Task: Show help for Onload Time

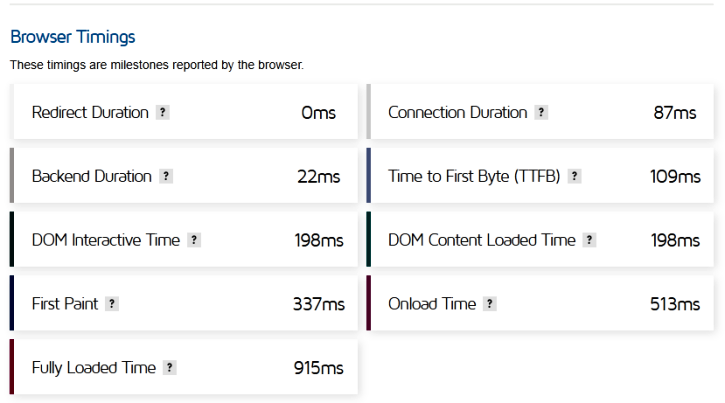Action: click(x=490, y=304)
